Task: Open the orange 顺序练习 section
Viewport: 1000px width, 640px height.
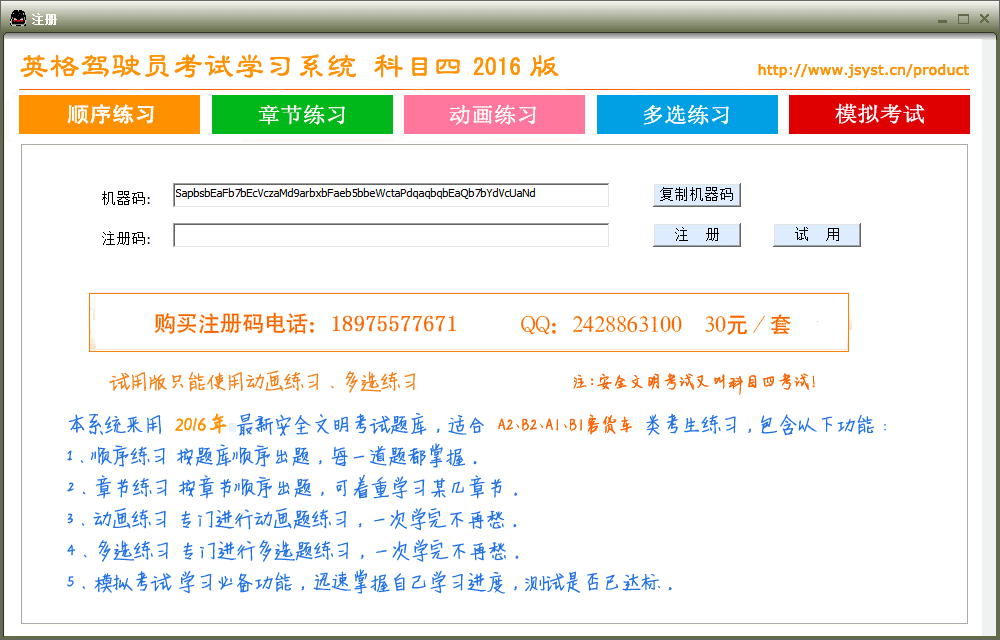Action: coord(110,114)
